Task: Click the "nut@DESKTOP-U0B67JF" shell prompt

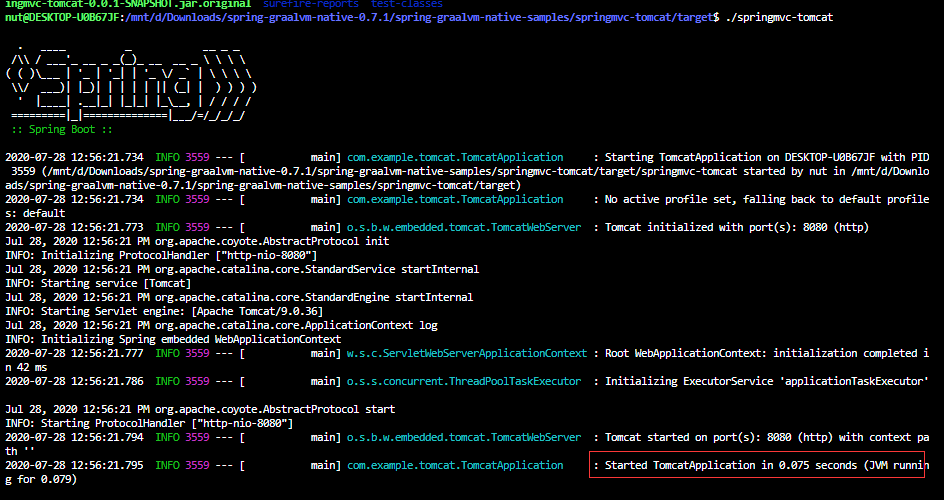Action: [62, 17]
